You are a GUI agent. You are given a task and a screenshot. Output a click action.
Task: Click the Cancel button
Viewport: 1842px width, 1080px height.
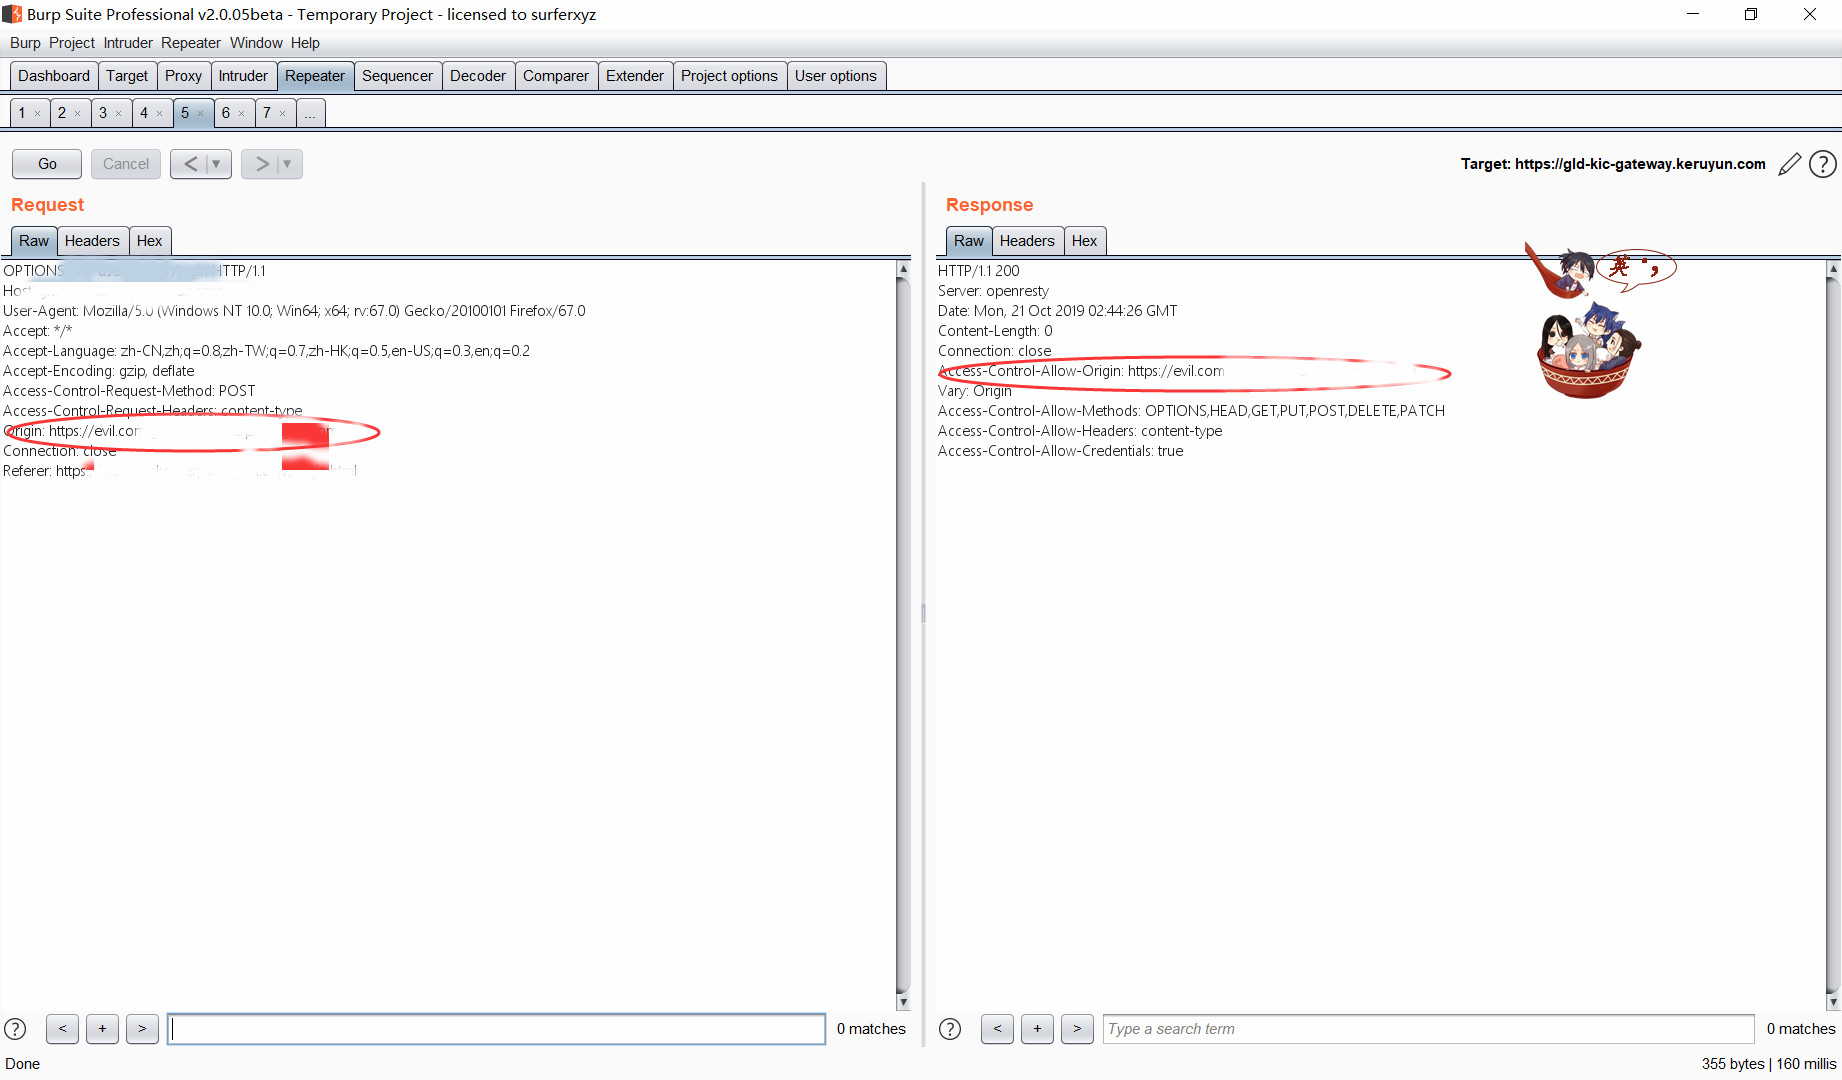pyautogui.click(x=126, y=164)
